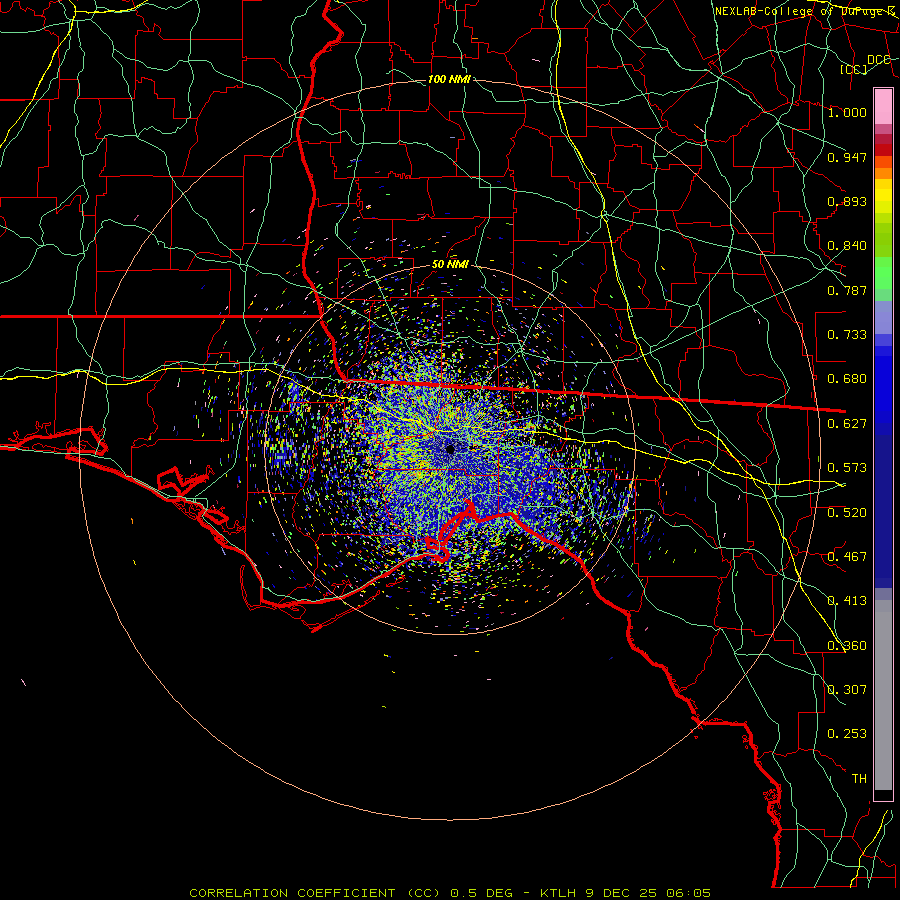The width and height of the screenshot is (900, 900).
Task: Click the "100 NMI" range ring label
Action: point(449,79)
